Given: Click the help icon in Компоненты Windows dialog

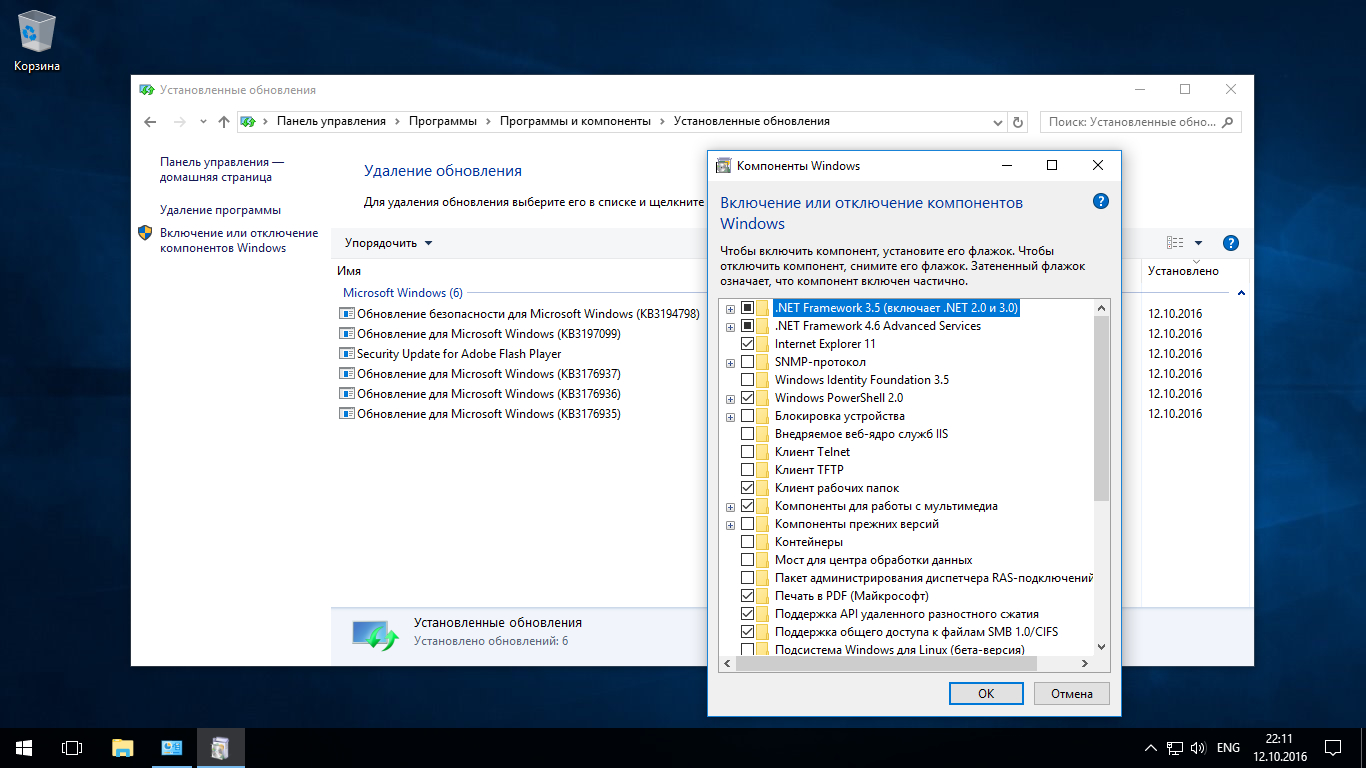Looking at the screenshot, I should (1100, 201).
